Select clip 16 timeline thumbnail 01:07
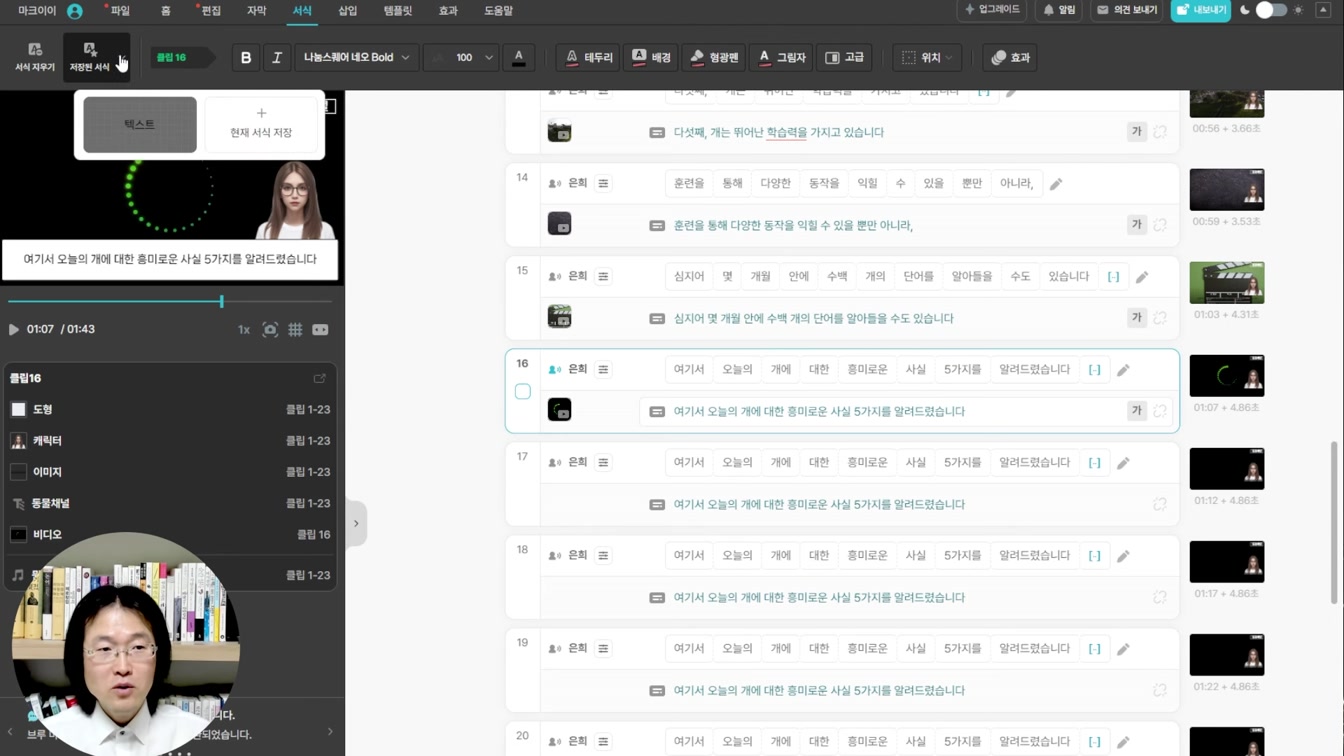Image resolution: width=1344 pixels, height=756 pixels. (1227, 376)
